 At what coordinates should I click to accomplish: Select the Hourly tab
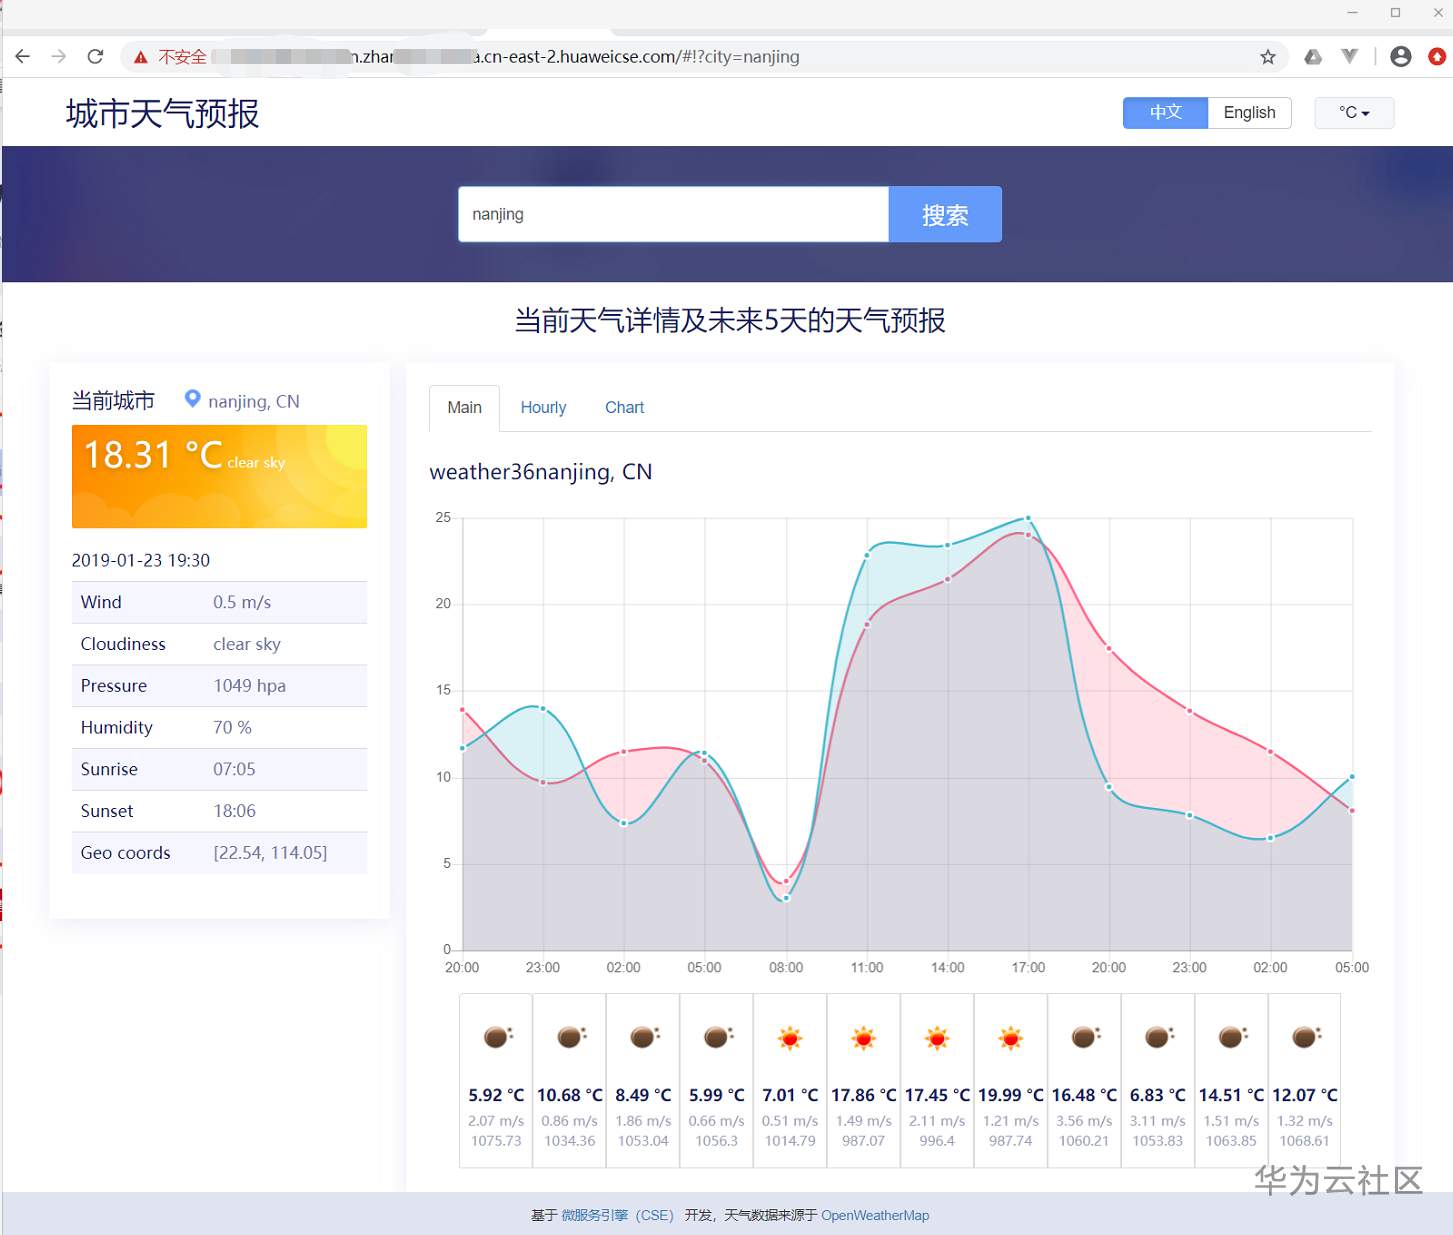pyautogui.click(x=543, y=408)
